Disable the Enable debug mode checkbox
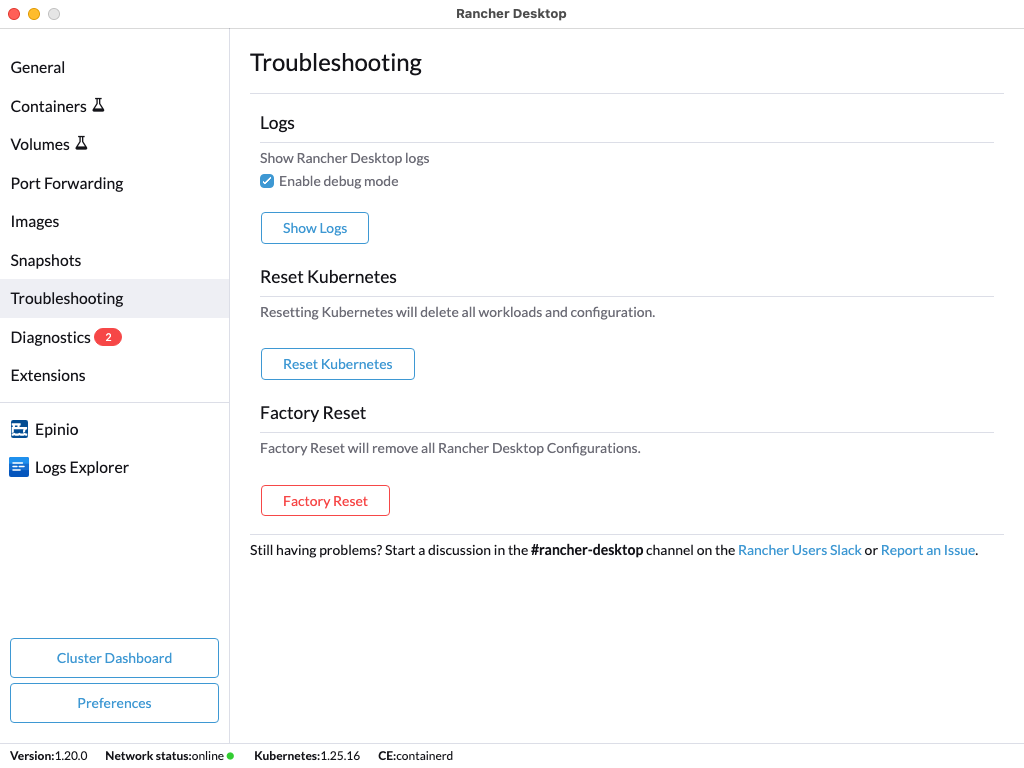 (267, 181)
